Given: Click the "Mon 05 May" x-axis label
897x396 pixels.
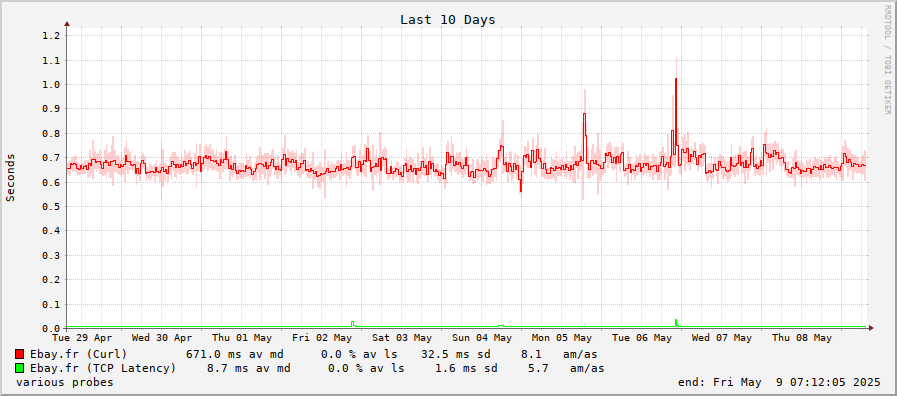Looking at the screenshot, I should pyautogui.click(x=562, y=338).
